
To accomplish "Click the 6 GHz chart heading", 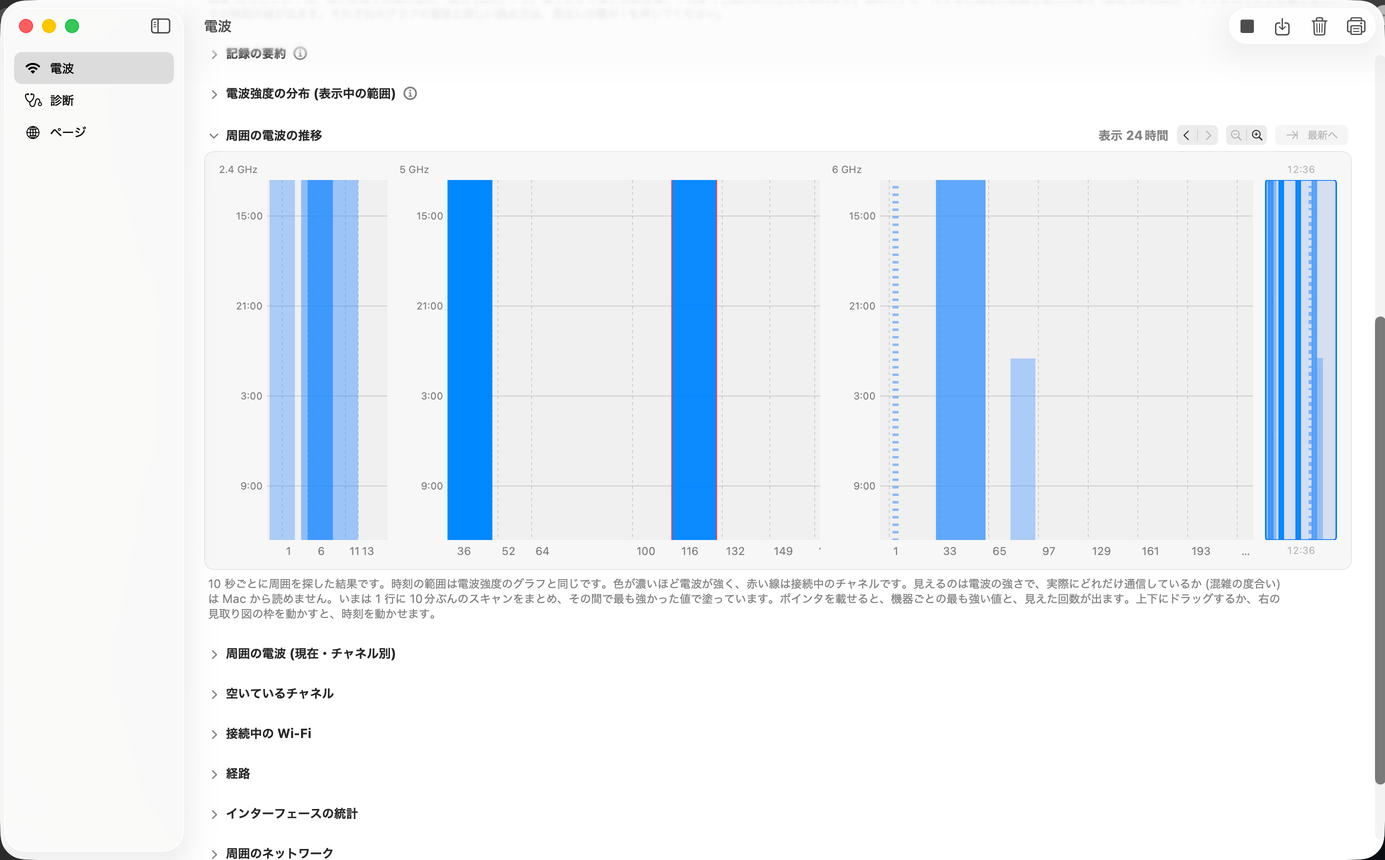I will 847,170.
